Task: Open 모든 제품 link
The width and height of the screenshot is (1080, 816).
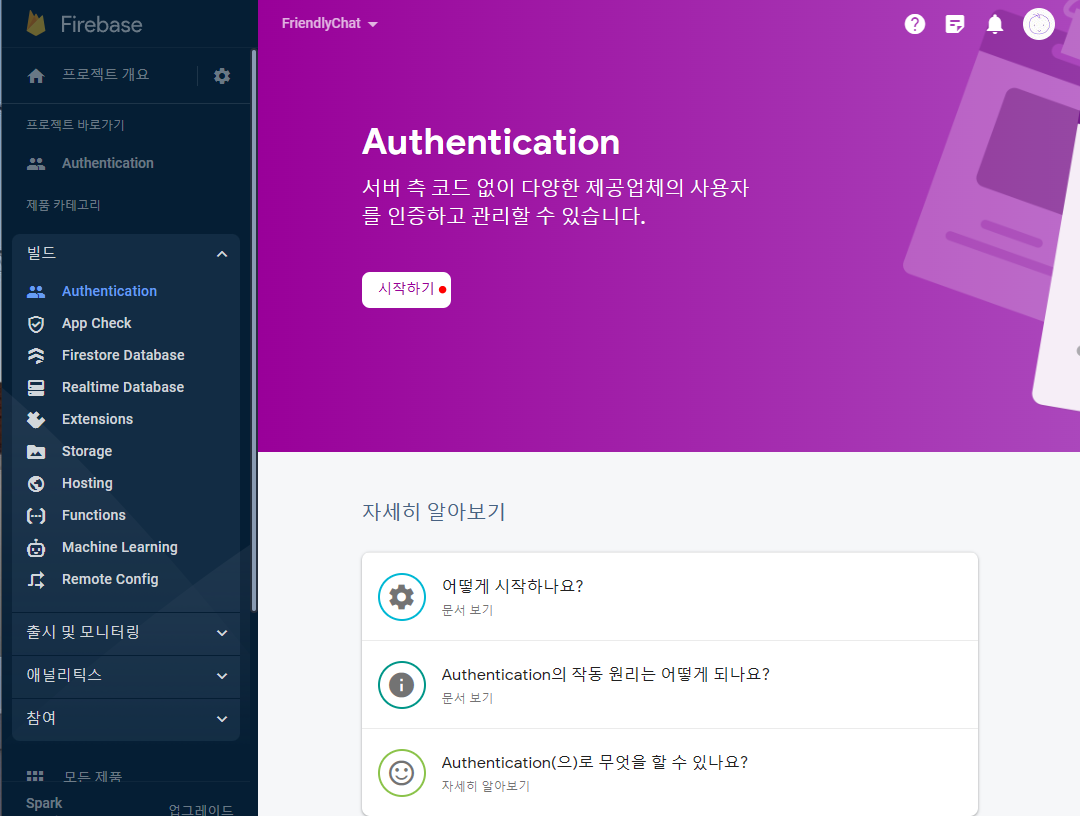Action: coord(93,777)
